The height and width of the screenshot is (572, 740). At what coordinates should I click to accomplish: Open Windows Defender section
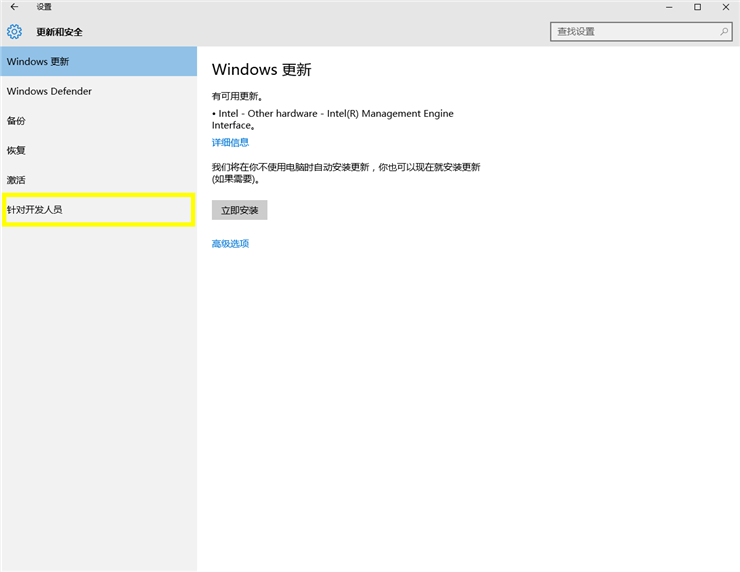coord(99,91)
